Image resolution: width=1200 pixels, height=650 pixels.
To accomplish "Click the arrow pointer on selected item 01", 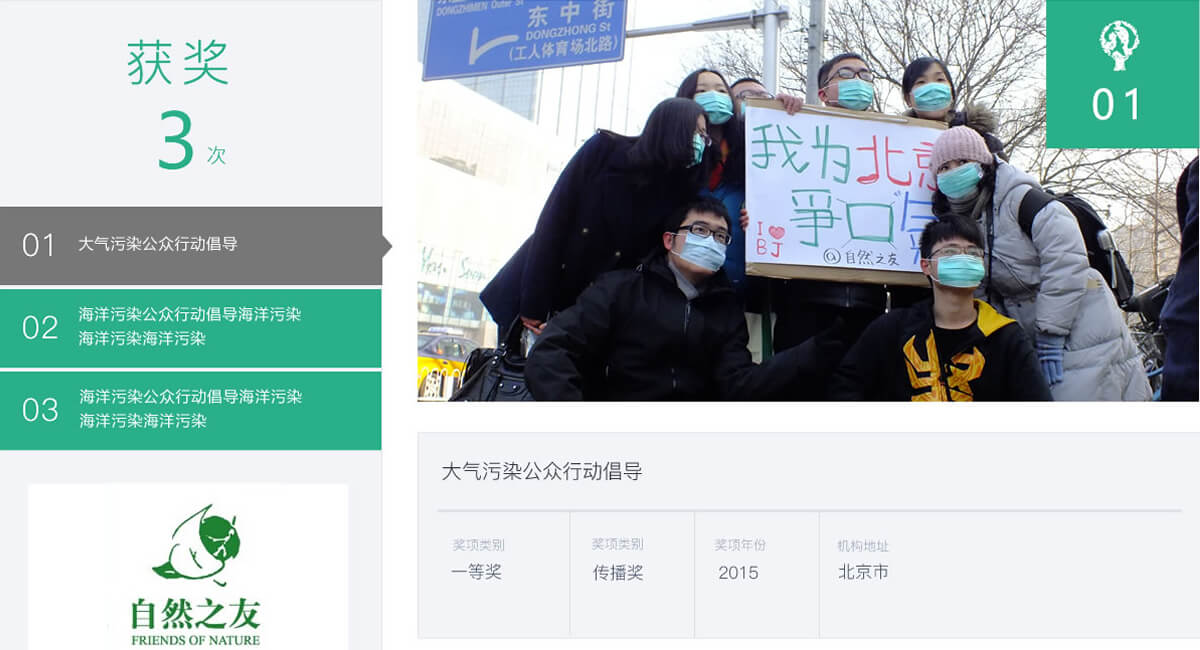I will [x=387, y=246].
